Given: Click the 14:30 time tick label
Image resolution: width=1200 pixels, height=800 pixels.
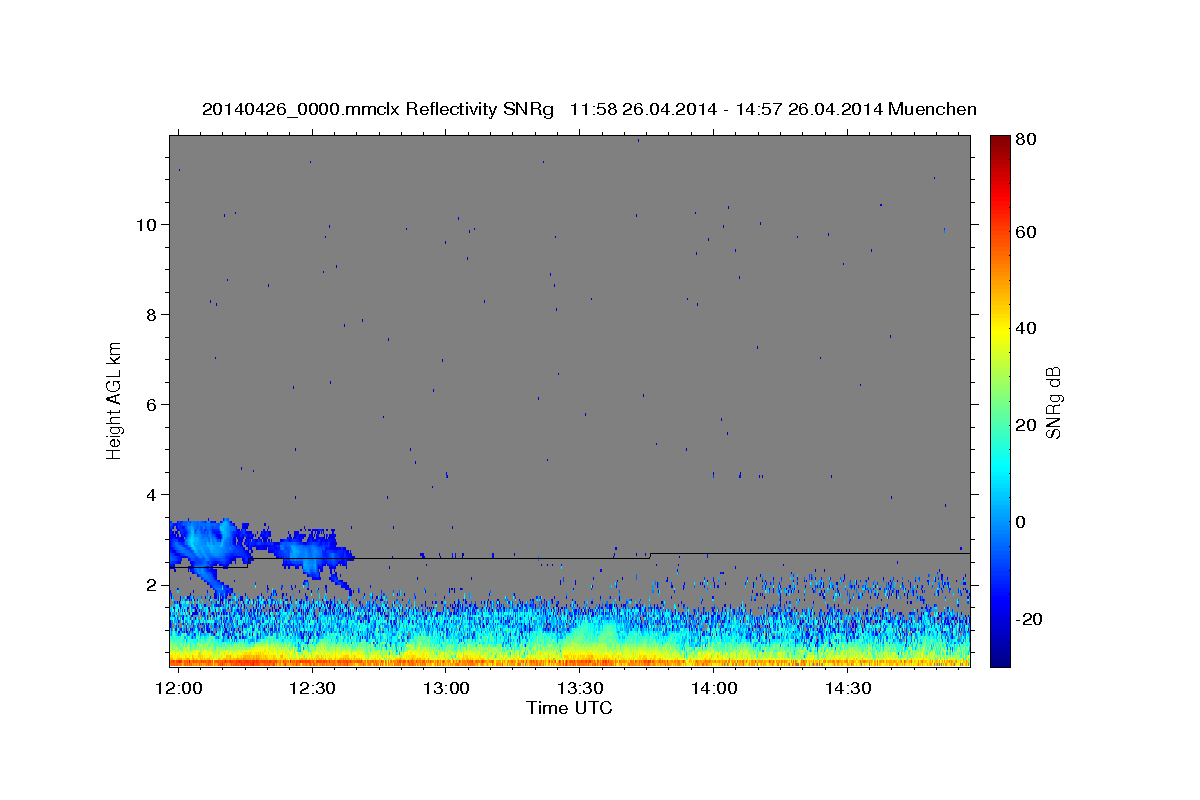Looking at the screenshot, I should coord(848,689).
